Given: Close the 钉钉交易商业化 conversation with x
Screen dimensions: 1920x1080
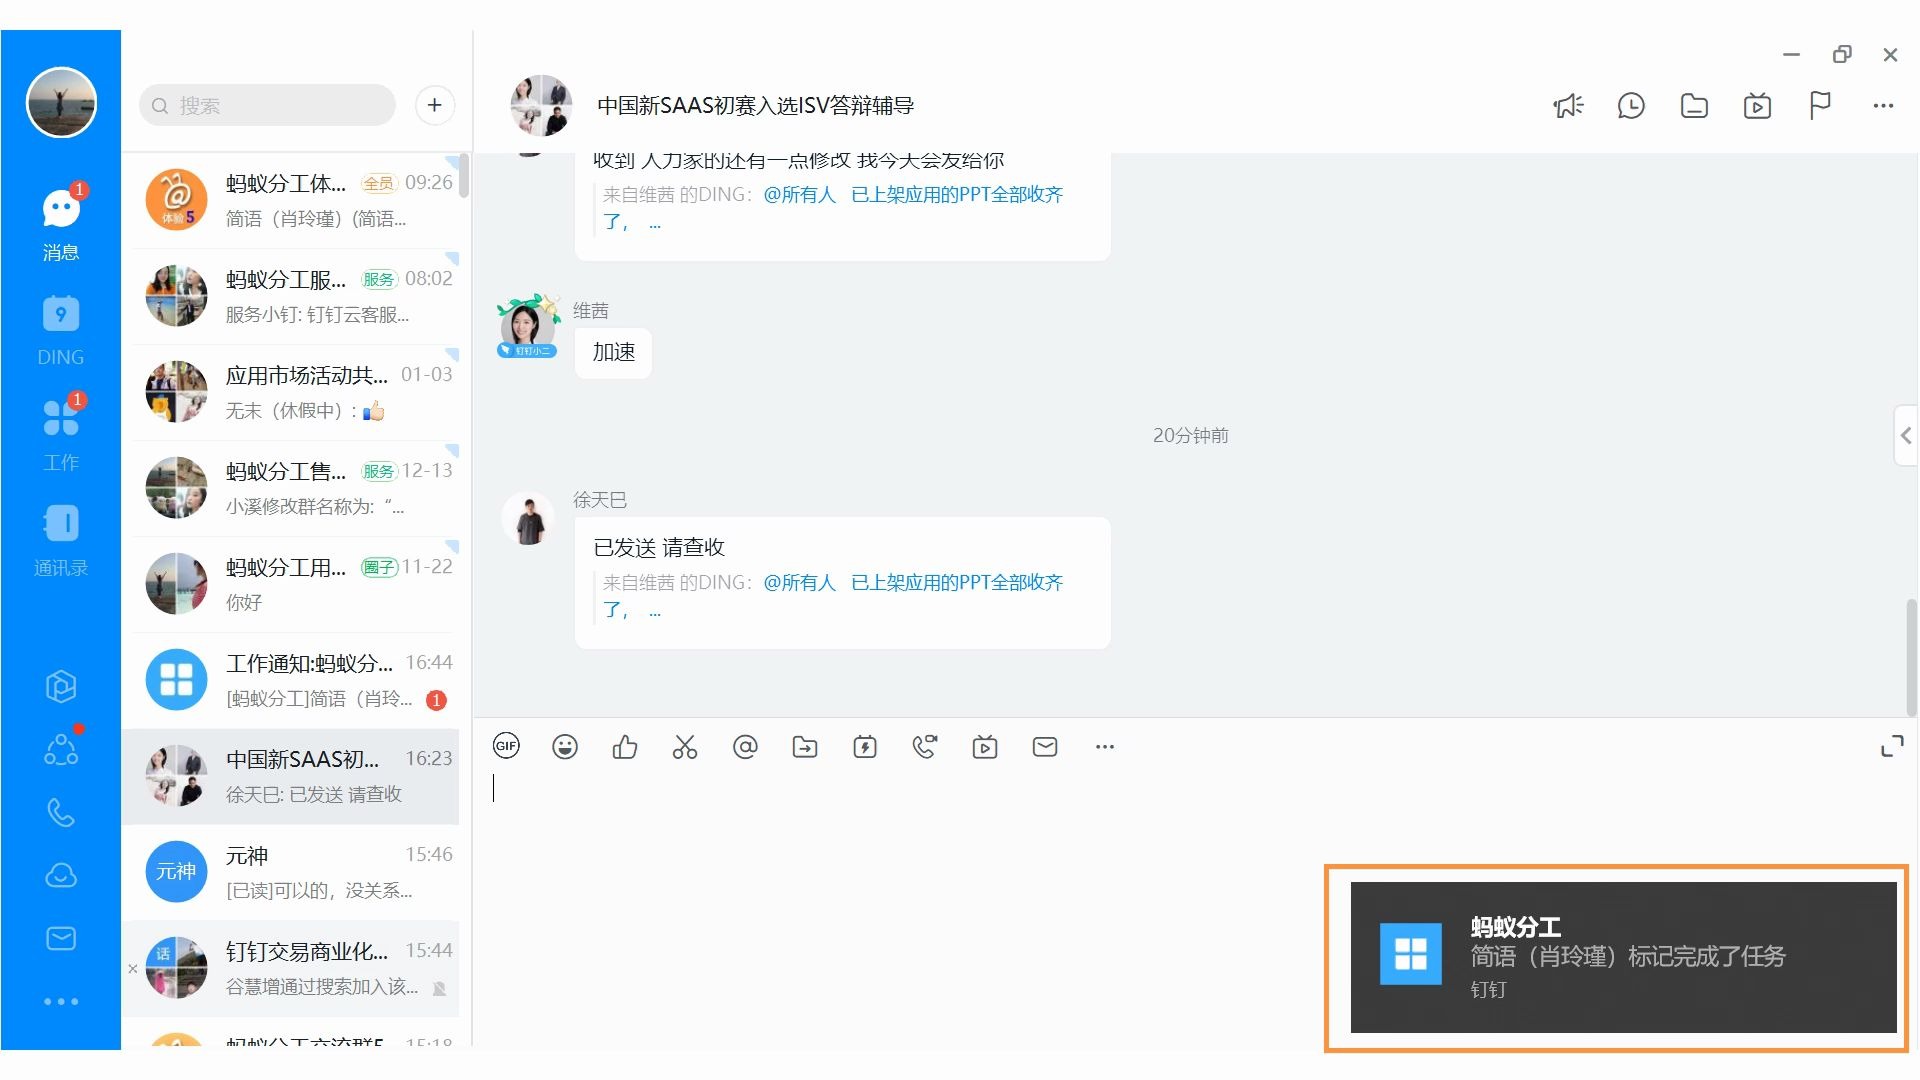Looking at the screenshot, I should pyautogui.click(x=133, y=968).
